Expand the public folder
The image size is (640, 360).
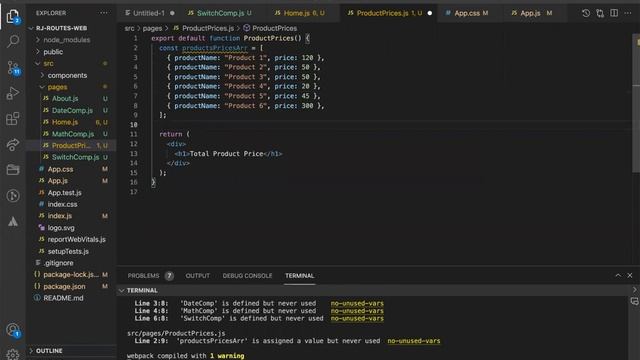tap(71, 52)
